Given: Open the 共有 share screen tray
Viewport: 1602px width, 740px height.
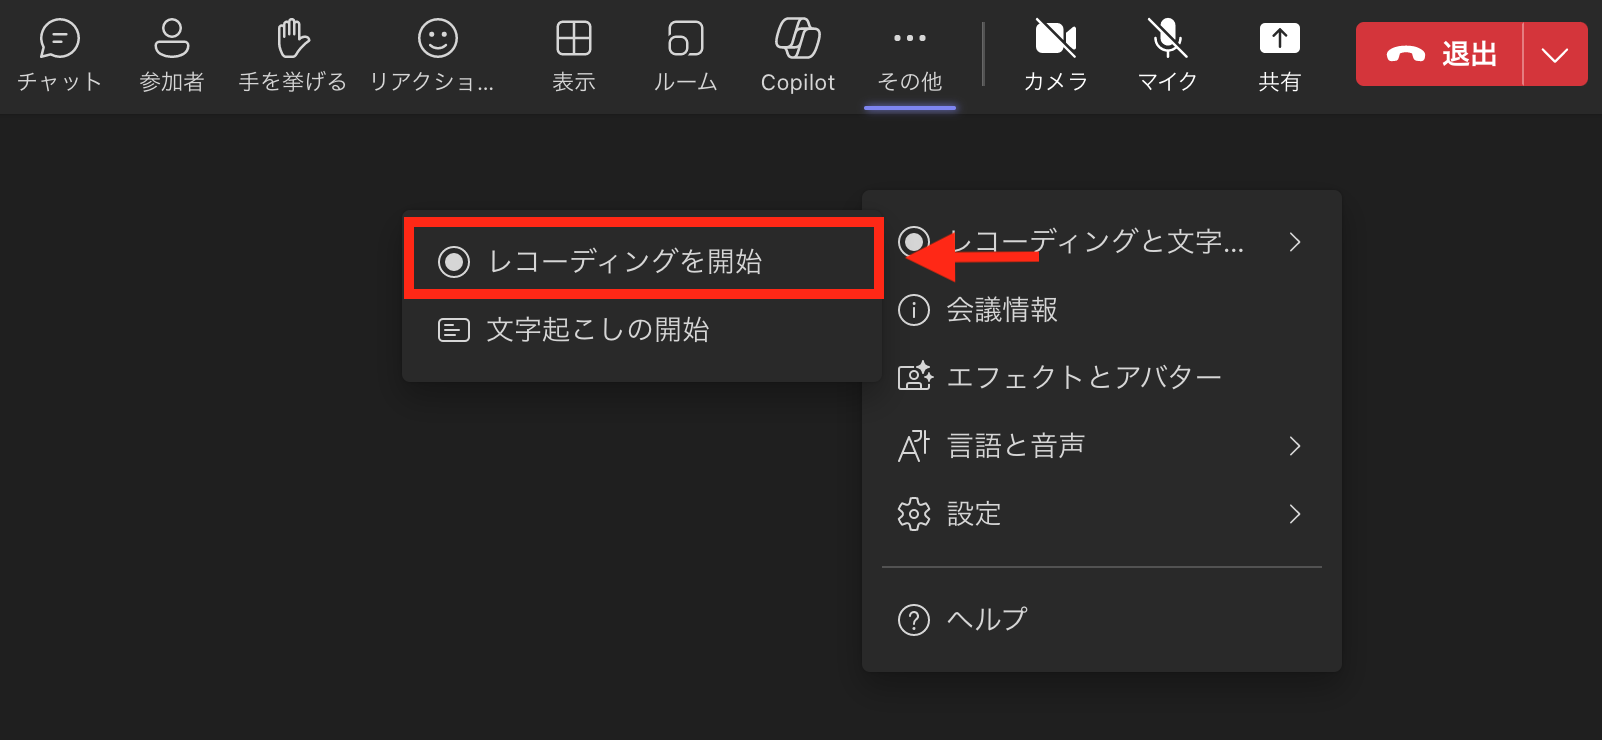Looking at the screenshot, I should click(1279, 55).
